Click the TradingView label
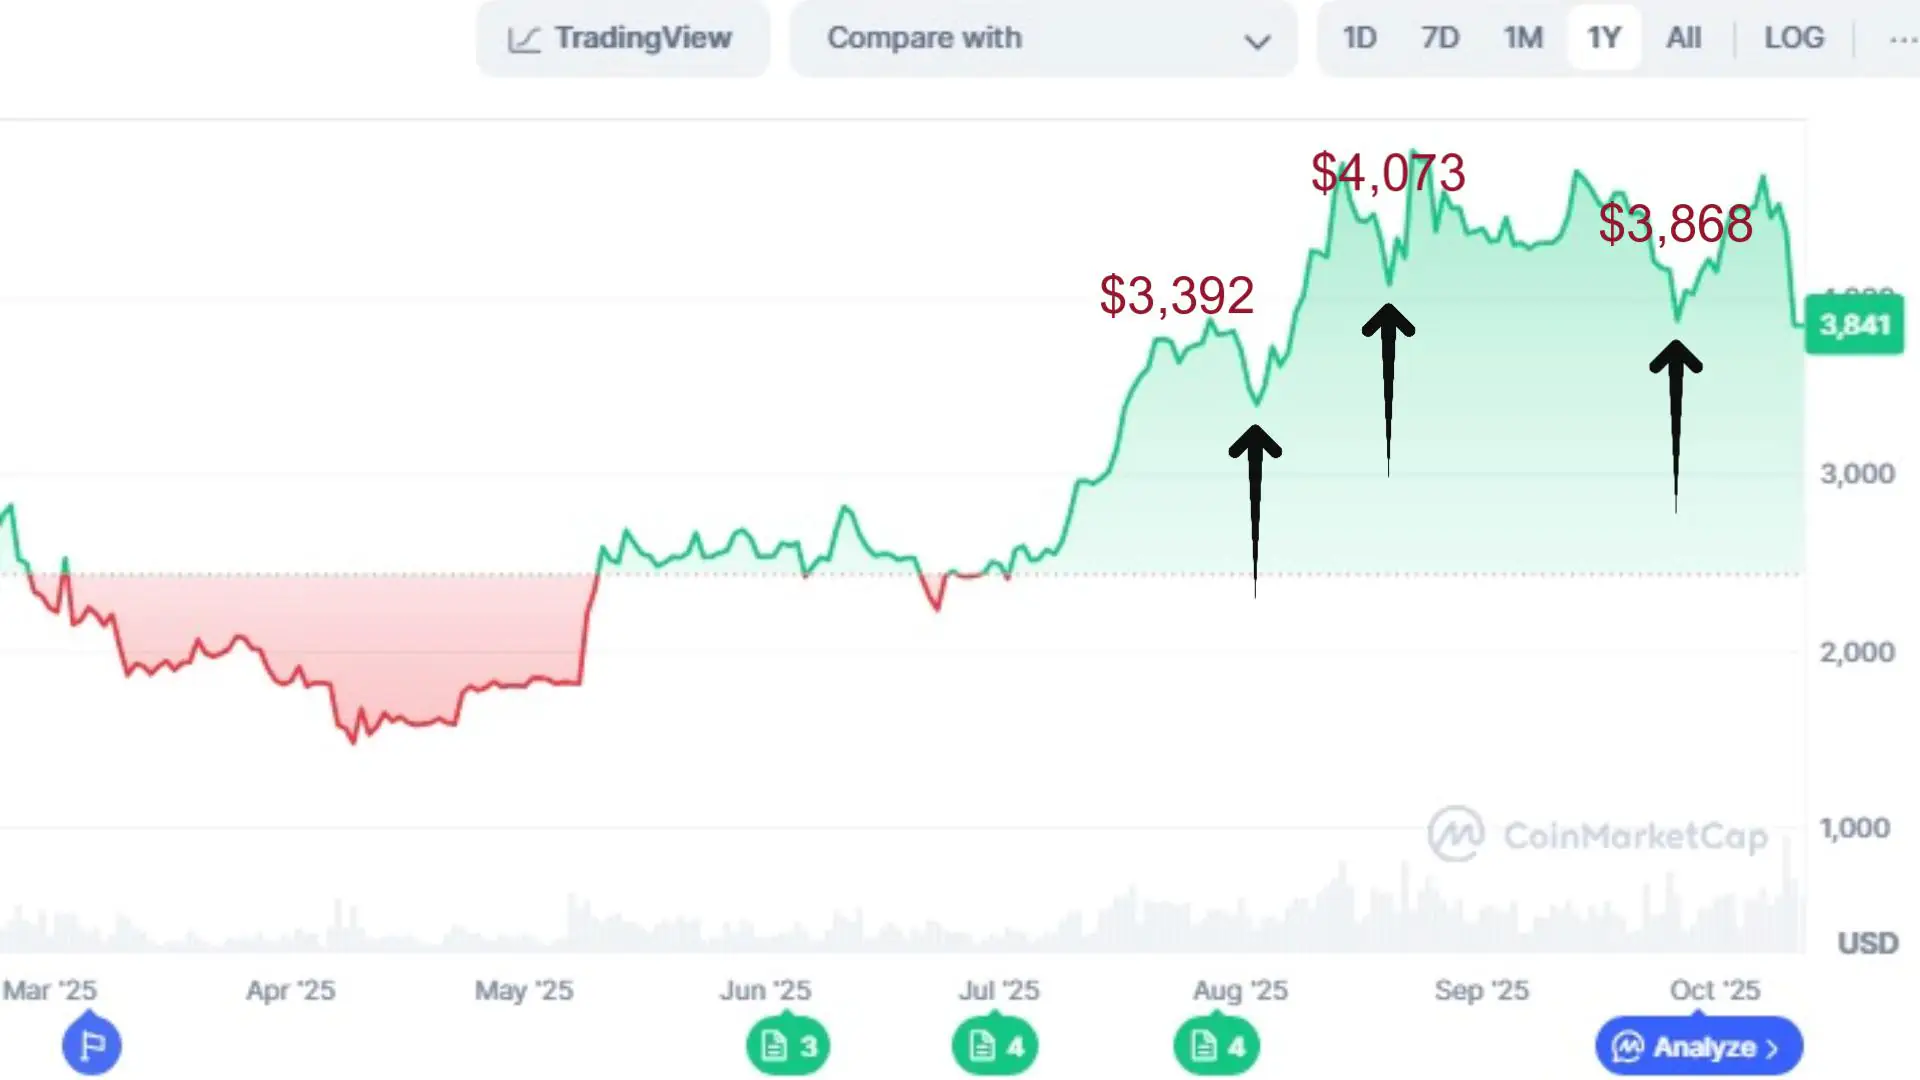The height and width of the screenshot is (1080, 1920). [642, 38]
